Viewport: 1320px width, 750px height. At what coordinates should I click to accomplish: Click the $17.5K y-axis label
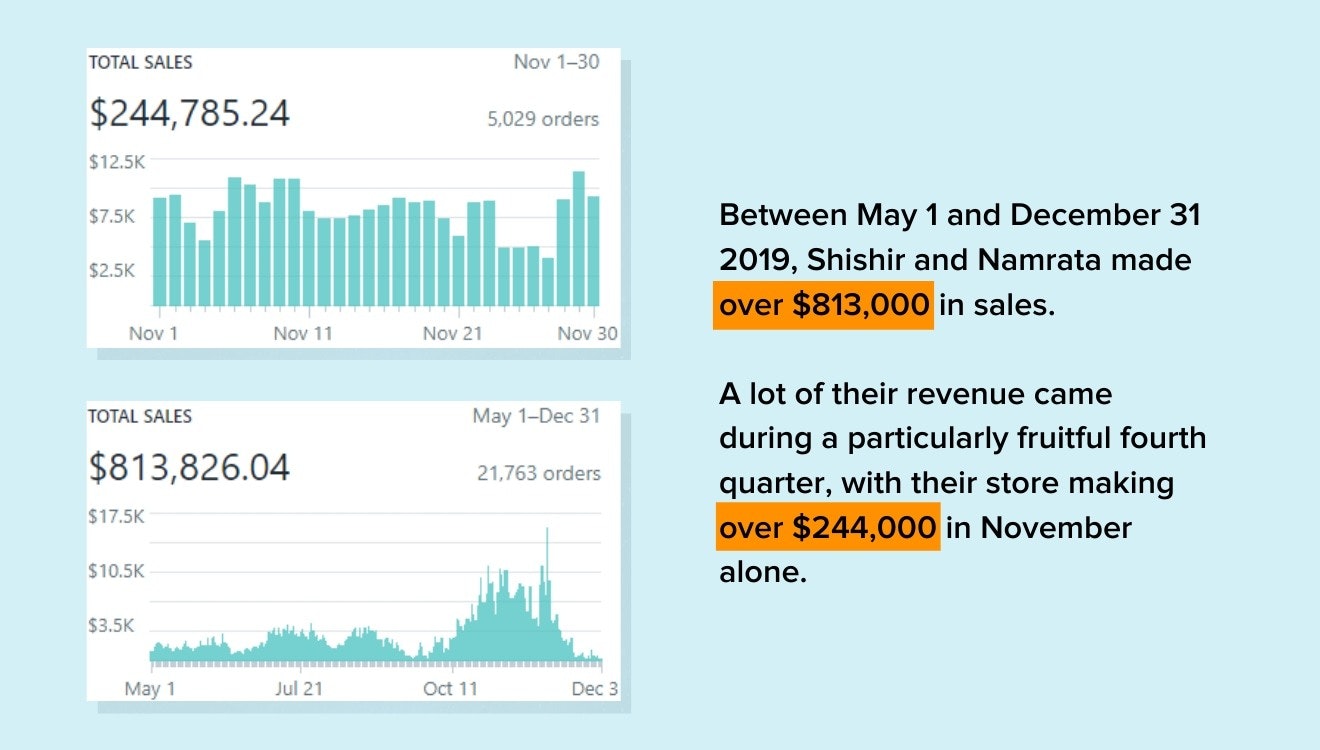click(x=118, y=516)
